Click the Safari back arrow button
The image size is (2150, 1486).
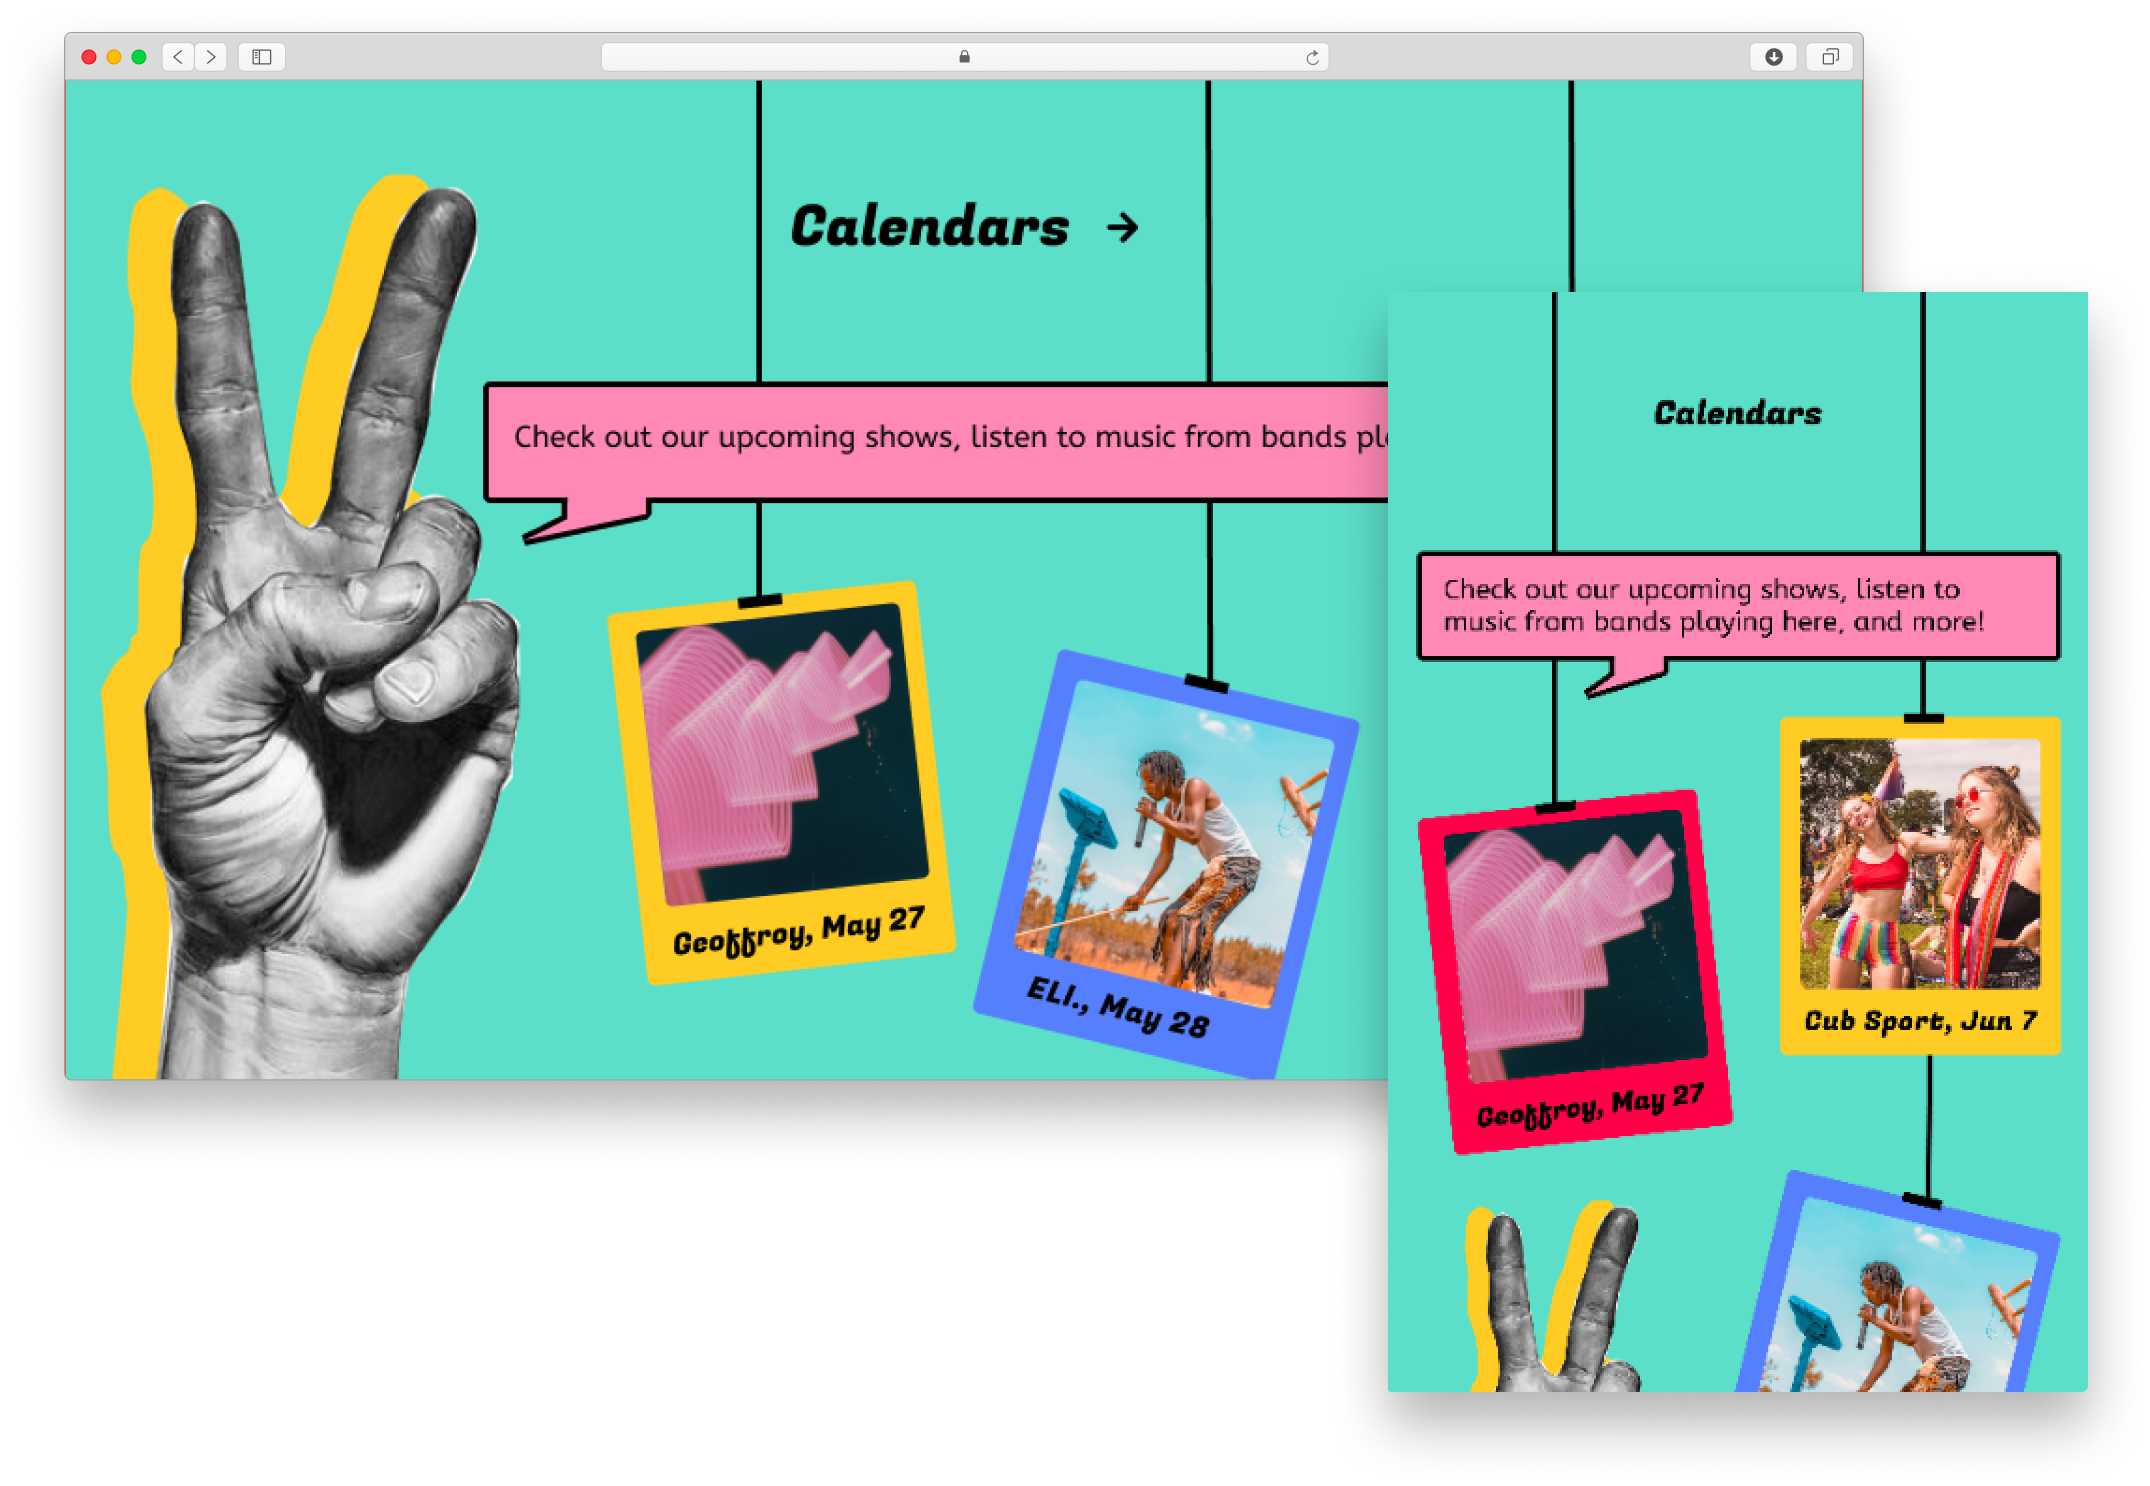(x=178, y=57)
